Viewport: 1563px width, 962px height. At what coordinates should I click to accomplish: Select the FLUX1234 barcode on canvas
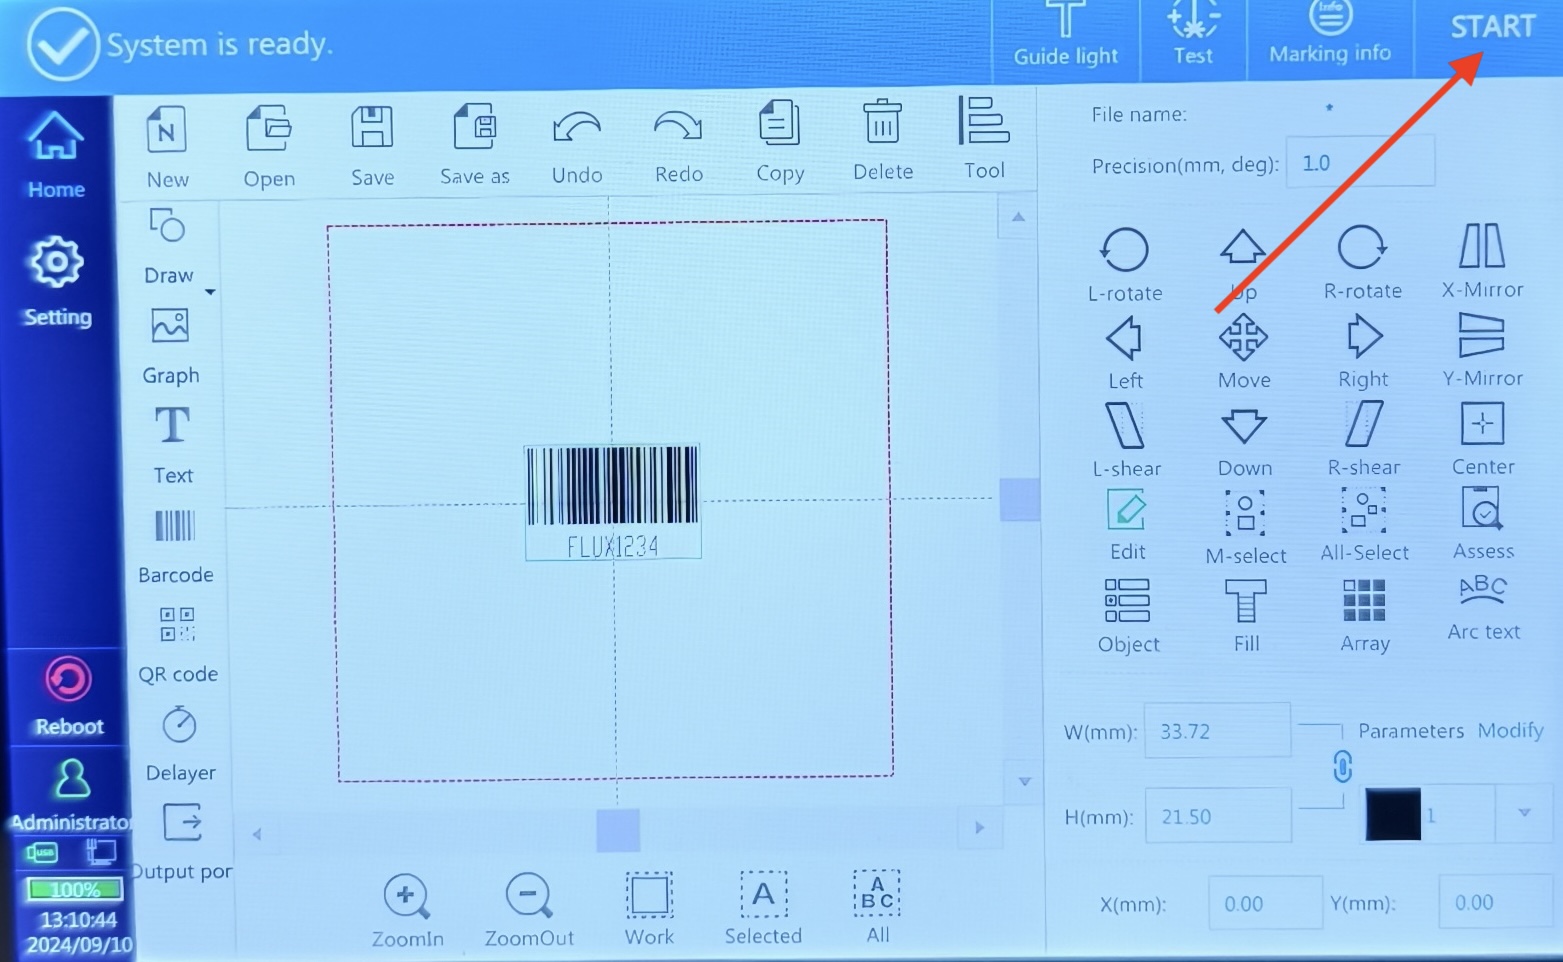click(612, 502)
